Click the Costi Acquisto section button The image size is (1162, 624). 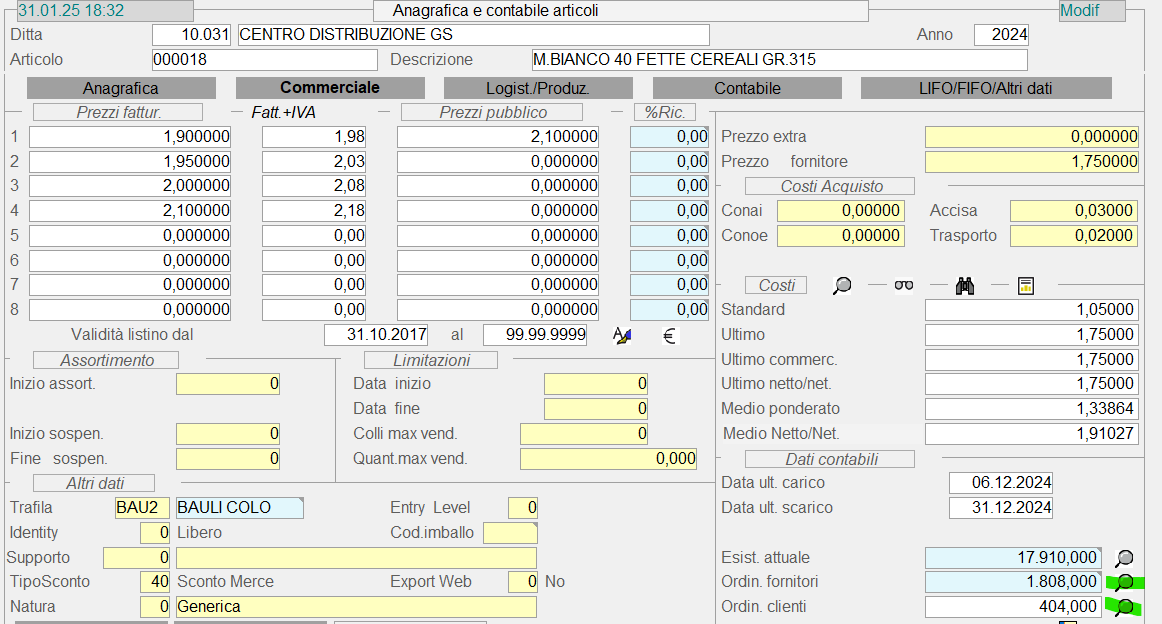[829, 186]
